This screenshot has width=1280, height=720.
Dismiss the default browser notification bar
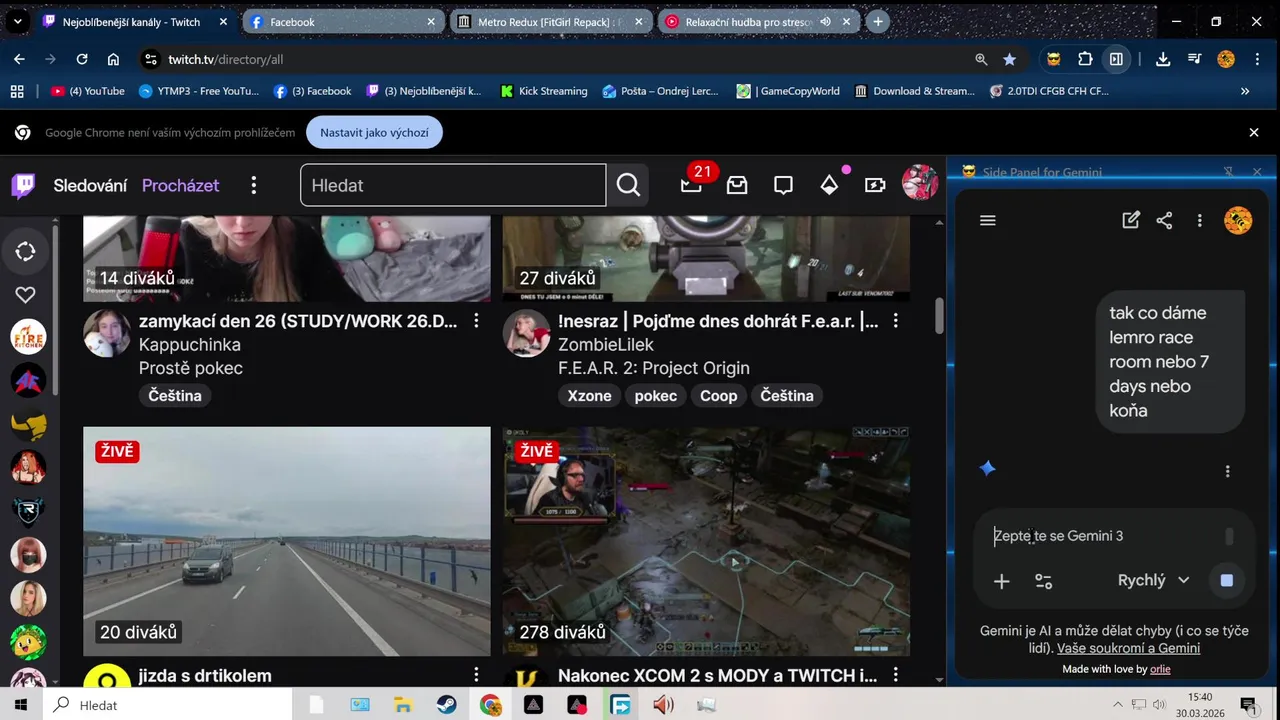point(1254,132)
